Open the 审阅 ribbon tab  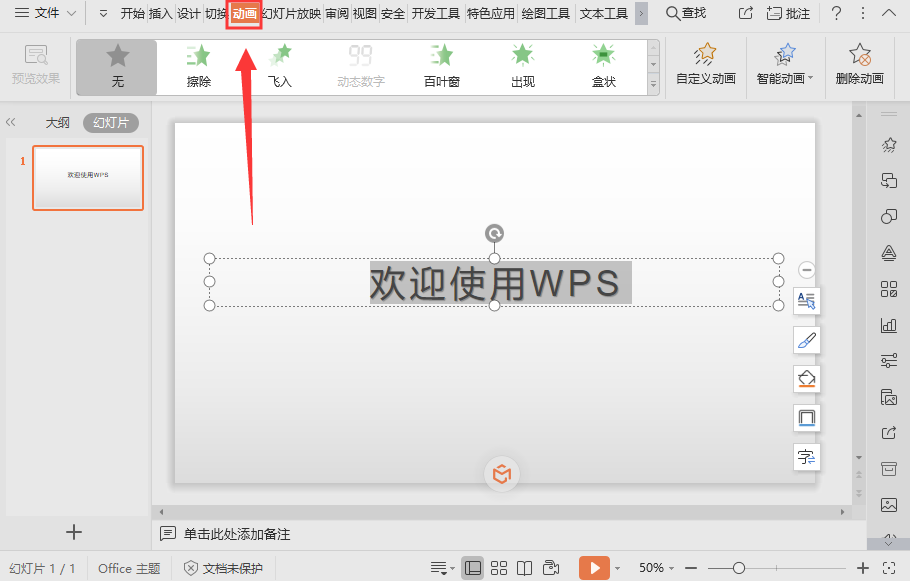point(337,13)
